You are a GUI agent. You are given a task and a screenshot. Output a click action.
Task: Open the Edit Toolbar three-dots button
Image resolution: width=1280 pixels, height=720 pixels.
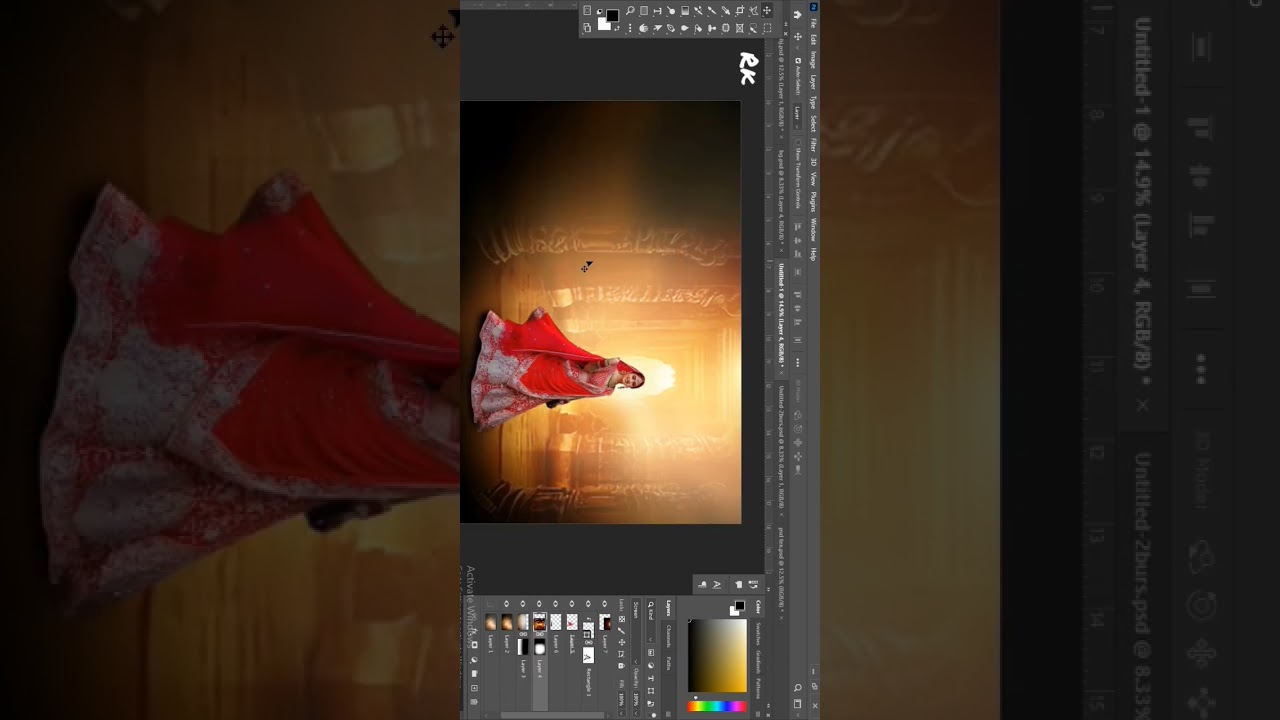coord(630,28)
